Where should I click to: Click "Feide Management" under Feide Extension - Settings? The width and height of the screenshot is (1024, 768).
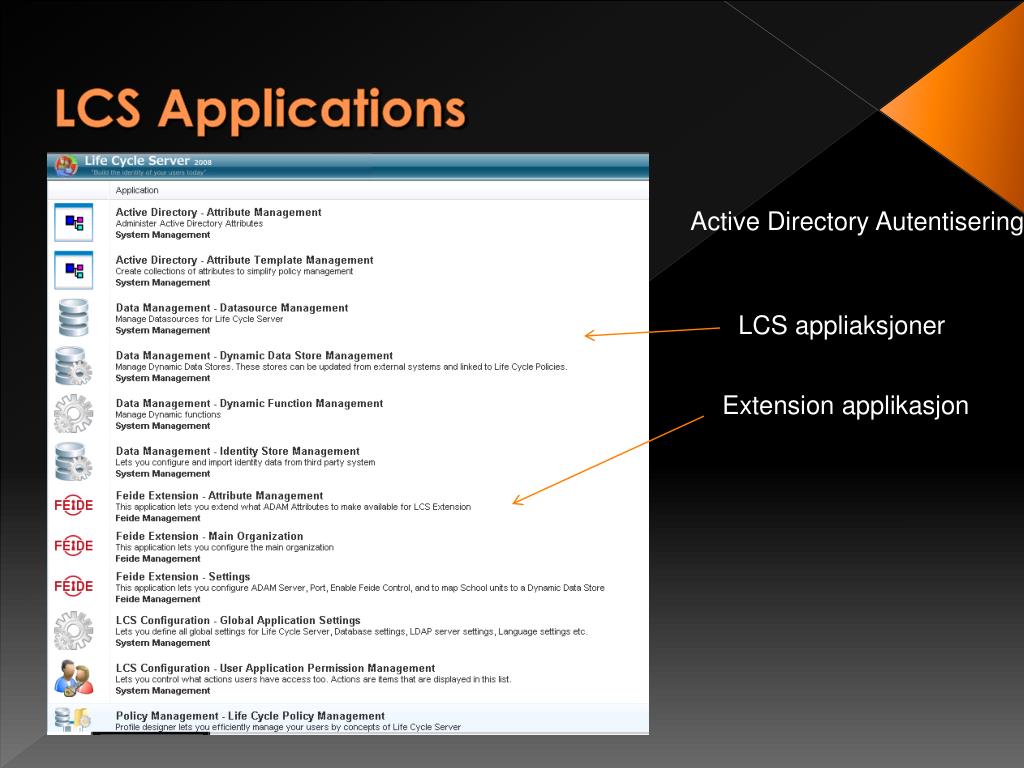158,599
